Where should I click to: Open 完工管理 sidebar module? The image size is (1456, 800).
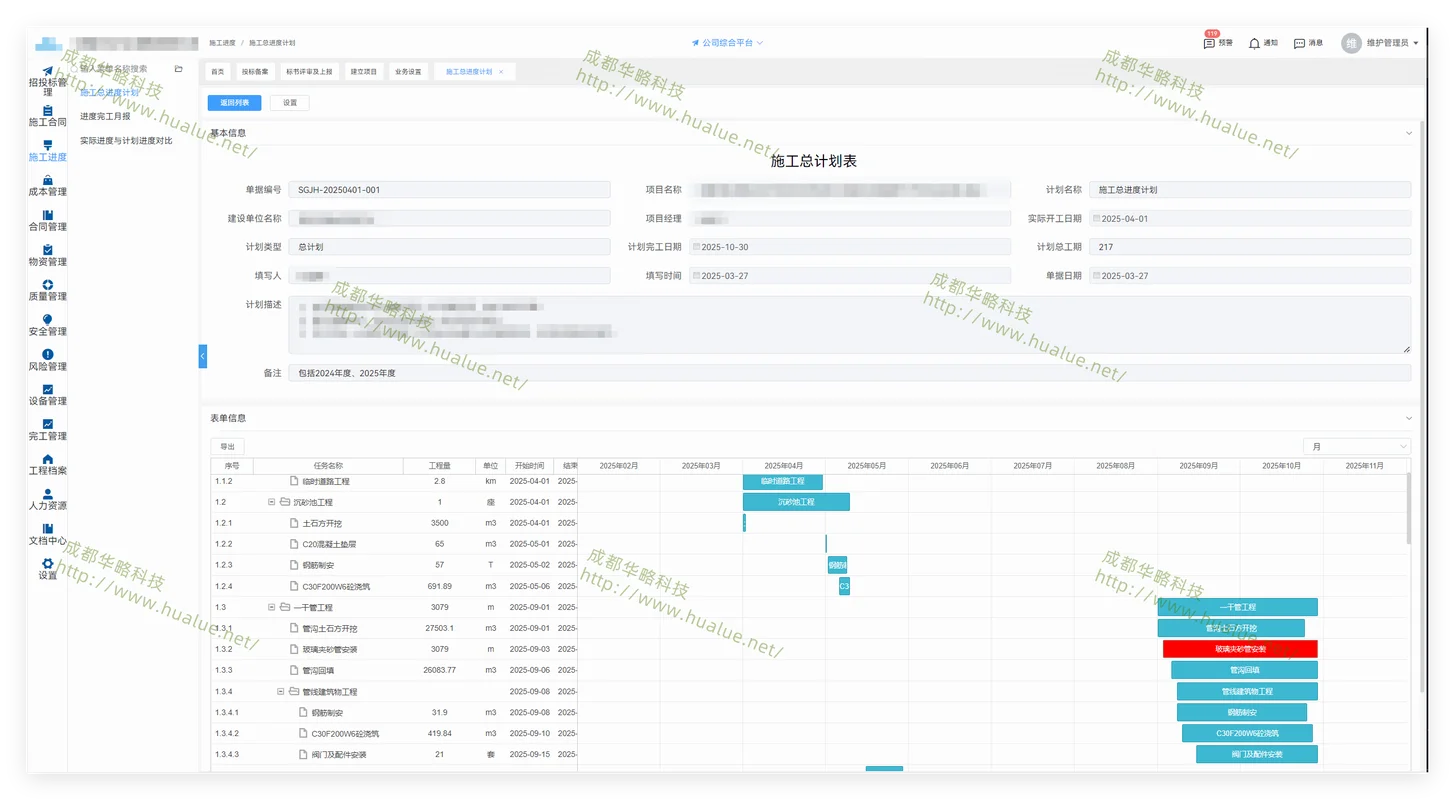point(47,431)
